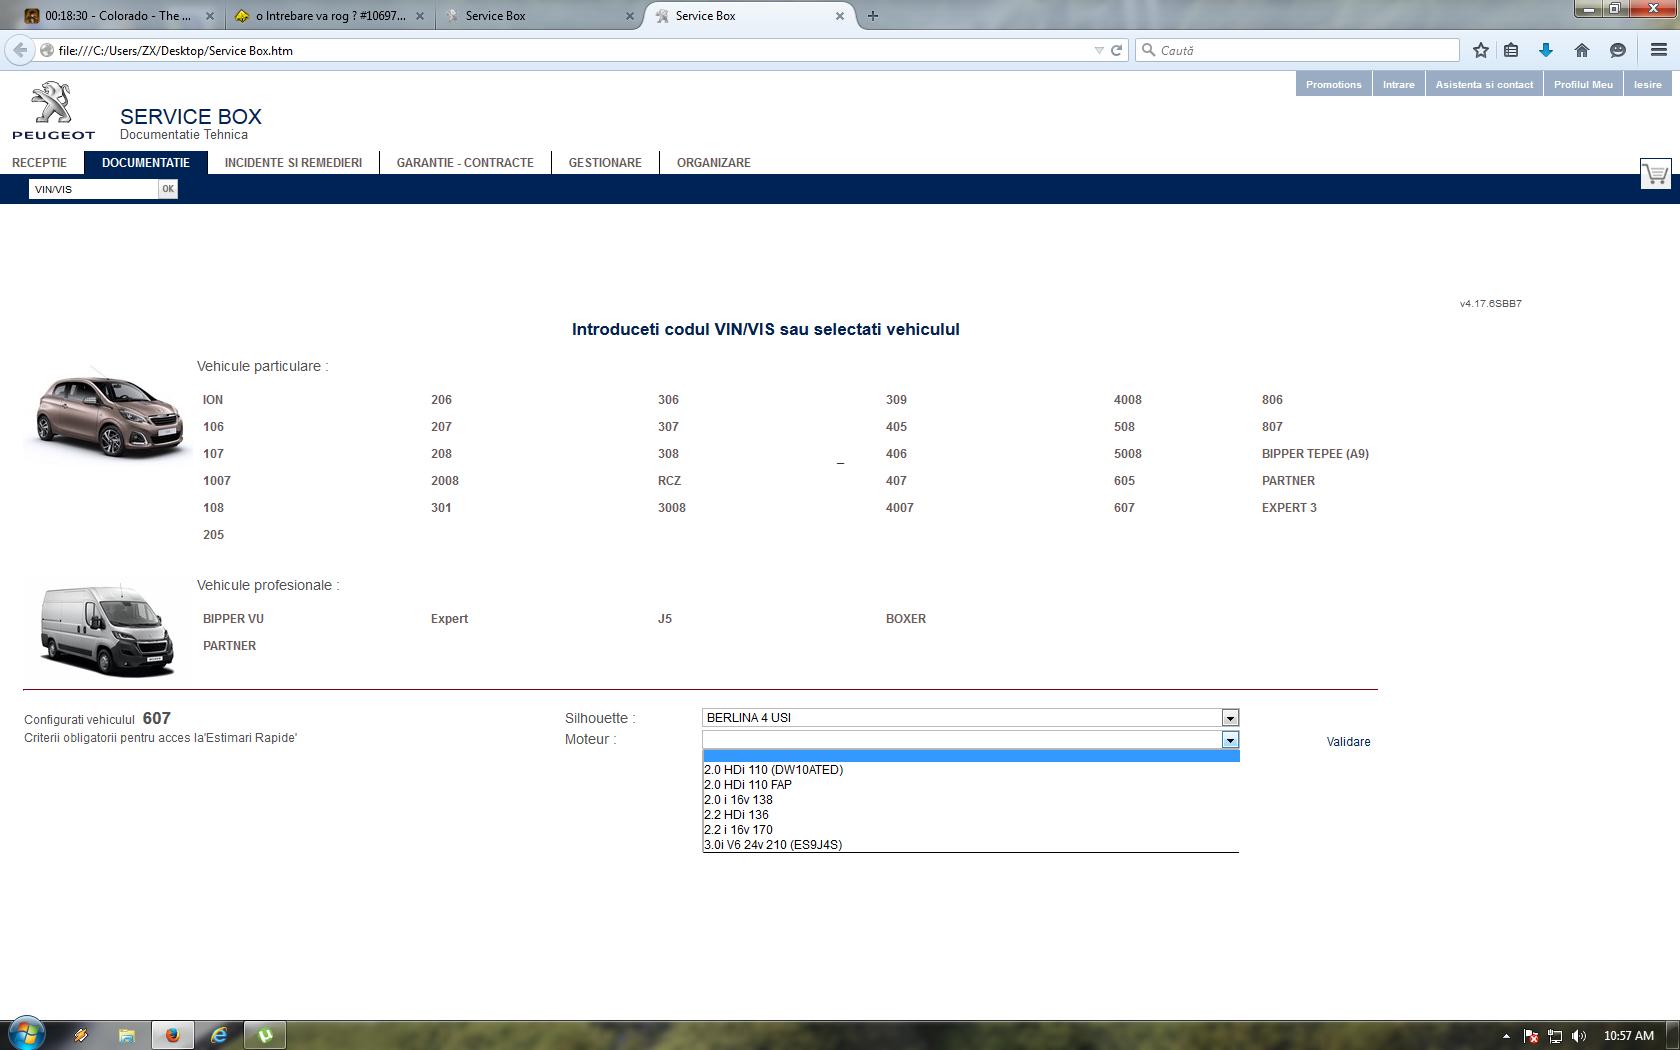Click OK next to VIN/VIS field
The width and height of the screenshot is (1680, 1050).
coord(168,189)
